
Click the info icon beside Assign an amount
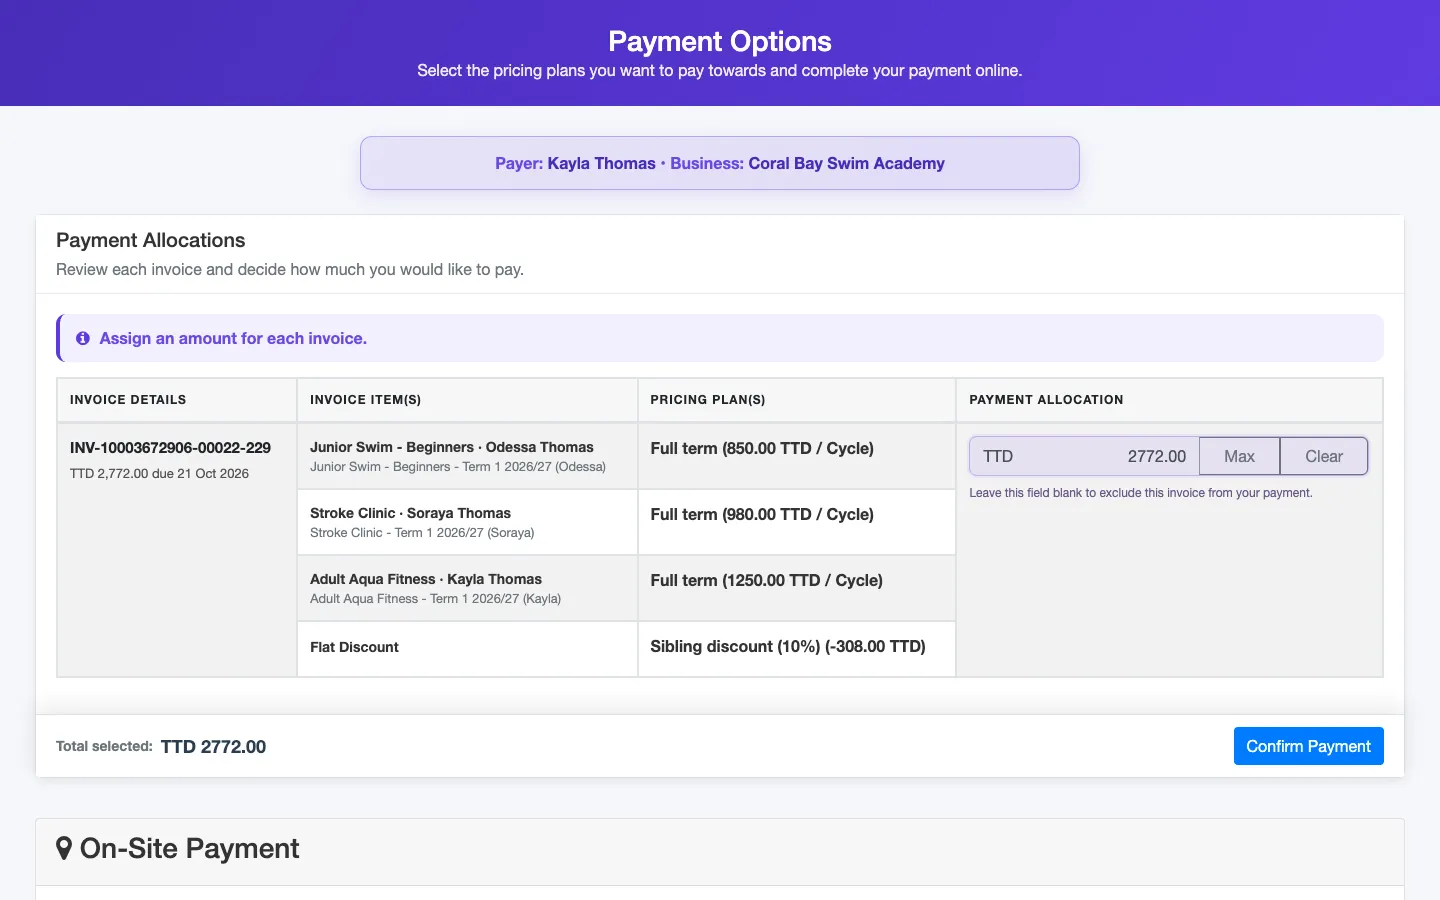click(x=83, y=339)
